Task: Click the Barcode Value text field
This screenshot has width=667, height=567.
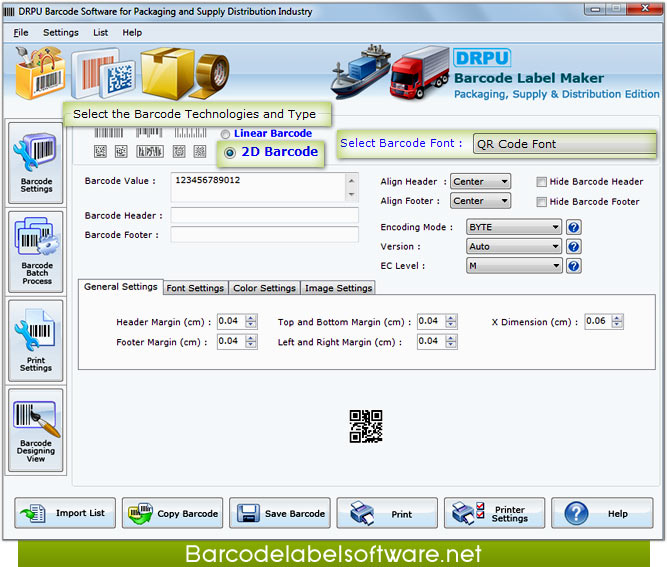Action: (259, 187)
